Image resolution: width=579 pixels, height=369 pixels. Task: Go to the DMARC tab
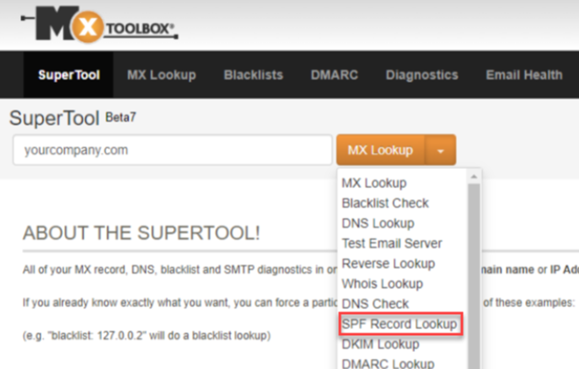coord(334,75)
